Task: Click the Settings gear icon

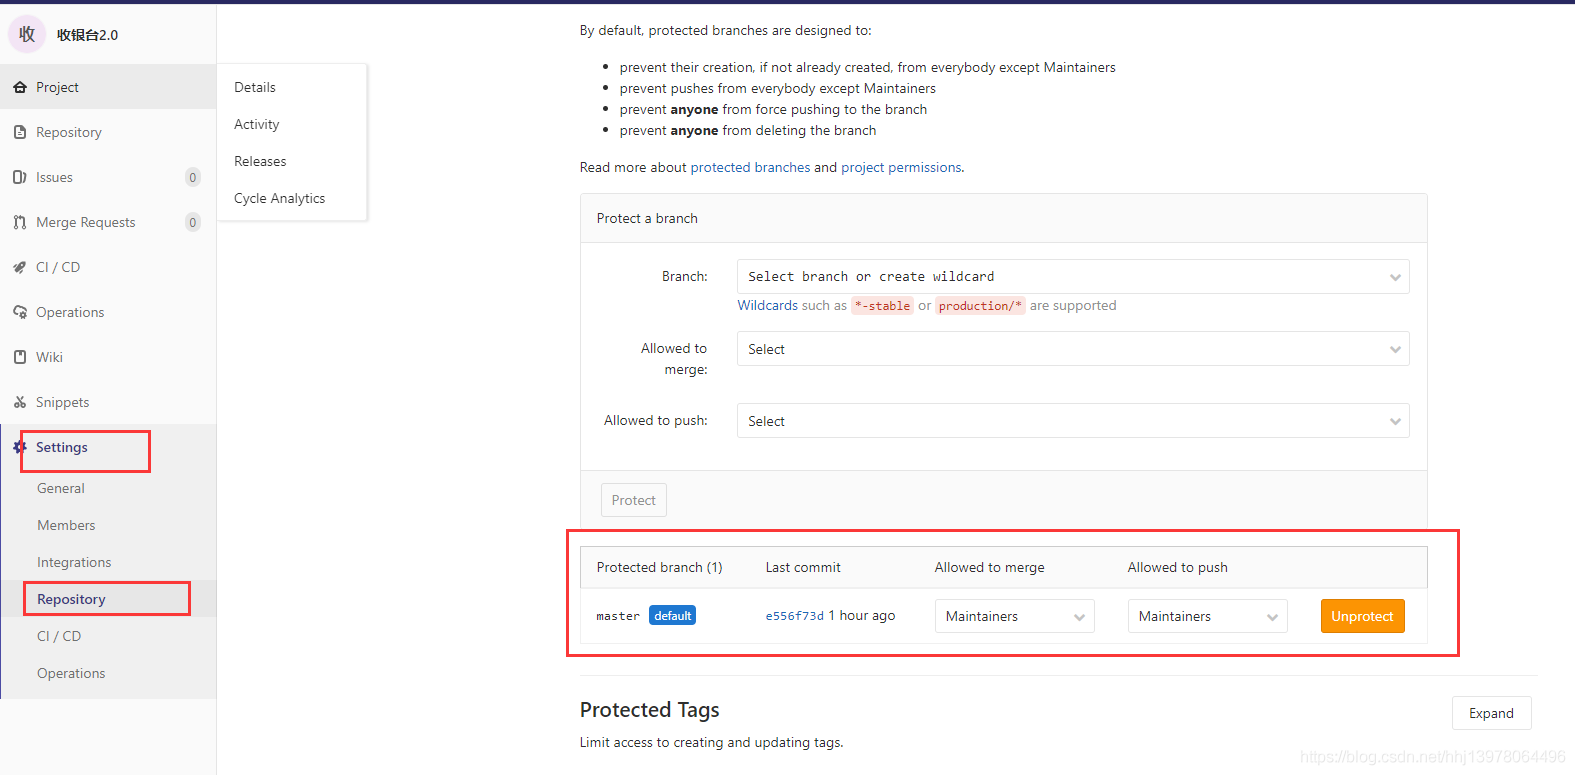Action: tap(20, 448)
